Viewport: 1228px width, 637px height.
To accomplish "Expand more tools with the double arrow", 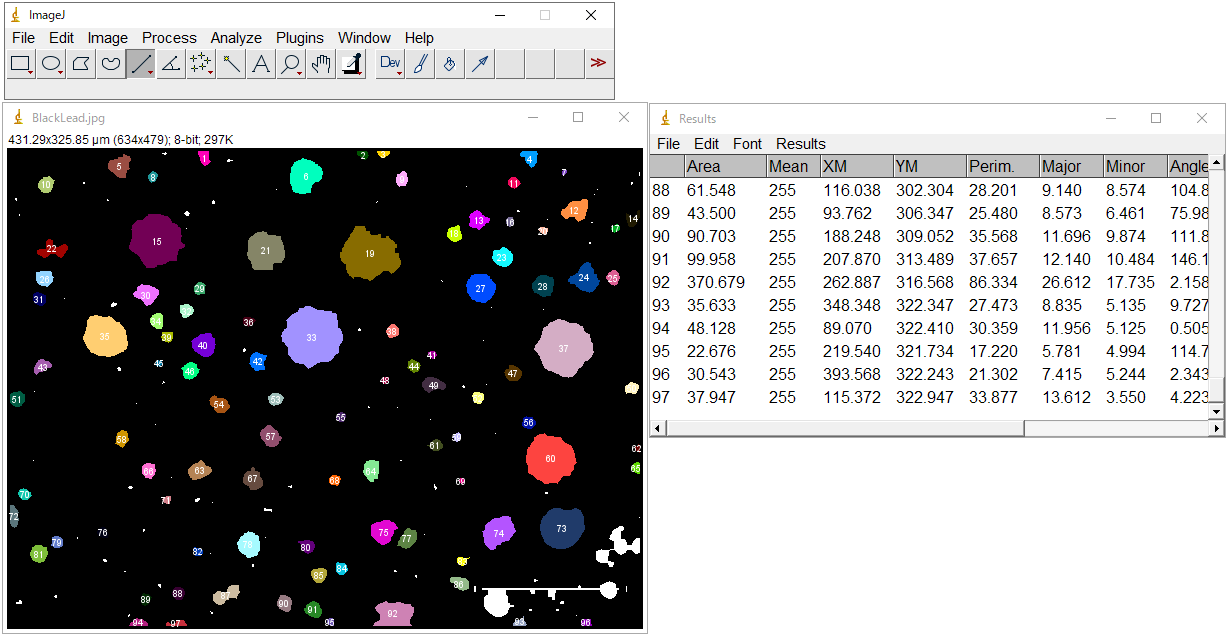I will (598, 63).
